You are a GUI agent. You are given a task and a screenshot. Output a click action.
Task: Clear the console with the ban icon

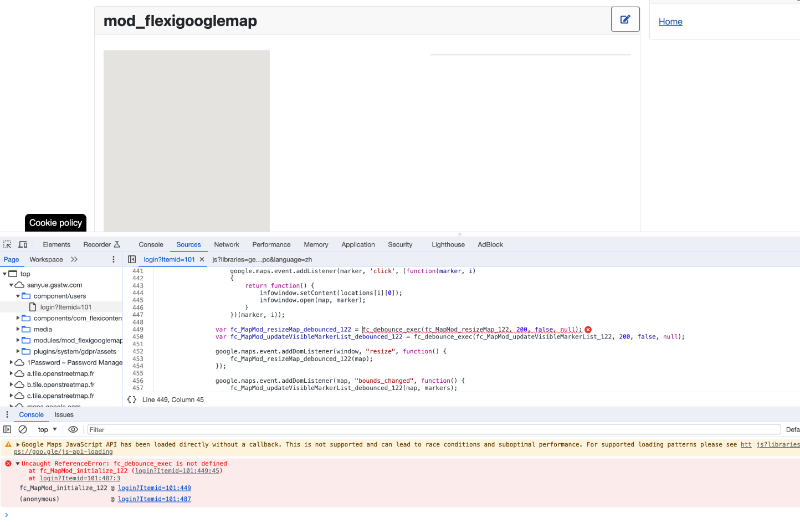(x=22, y=430)
